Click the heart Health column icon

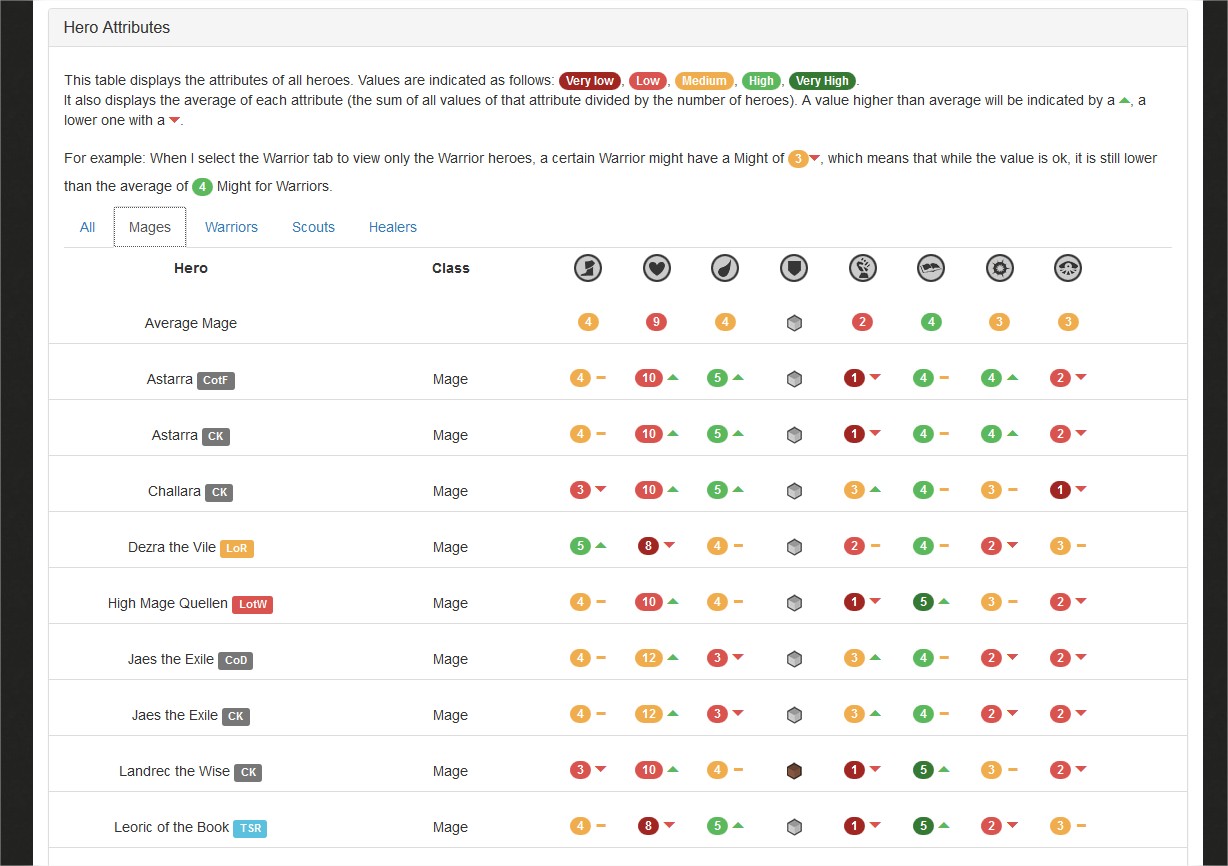[x=656, y=268]
